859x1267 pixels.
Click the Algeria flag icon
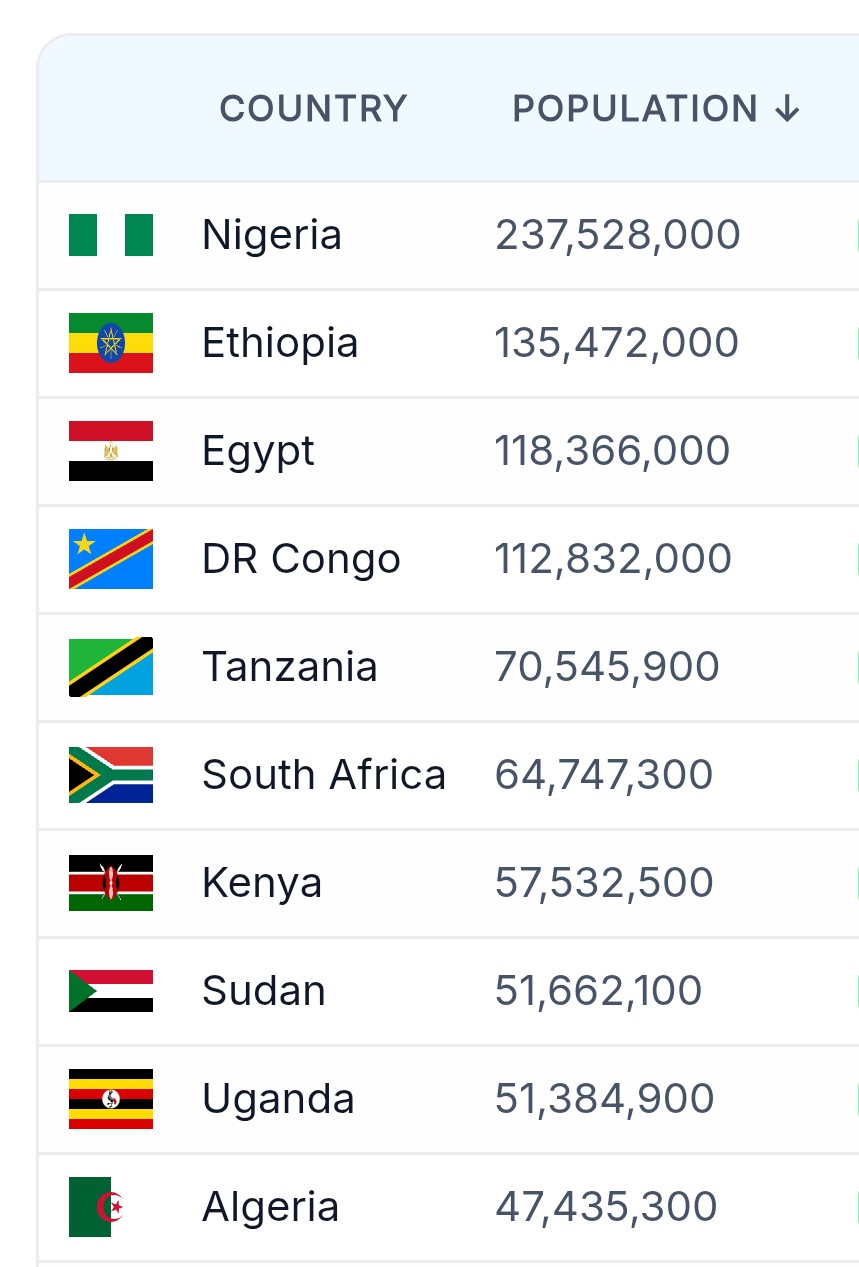tap(98, 1207)
